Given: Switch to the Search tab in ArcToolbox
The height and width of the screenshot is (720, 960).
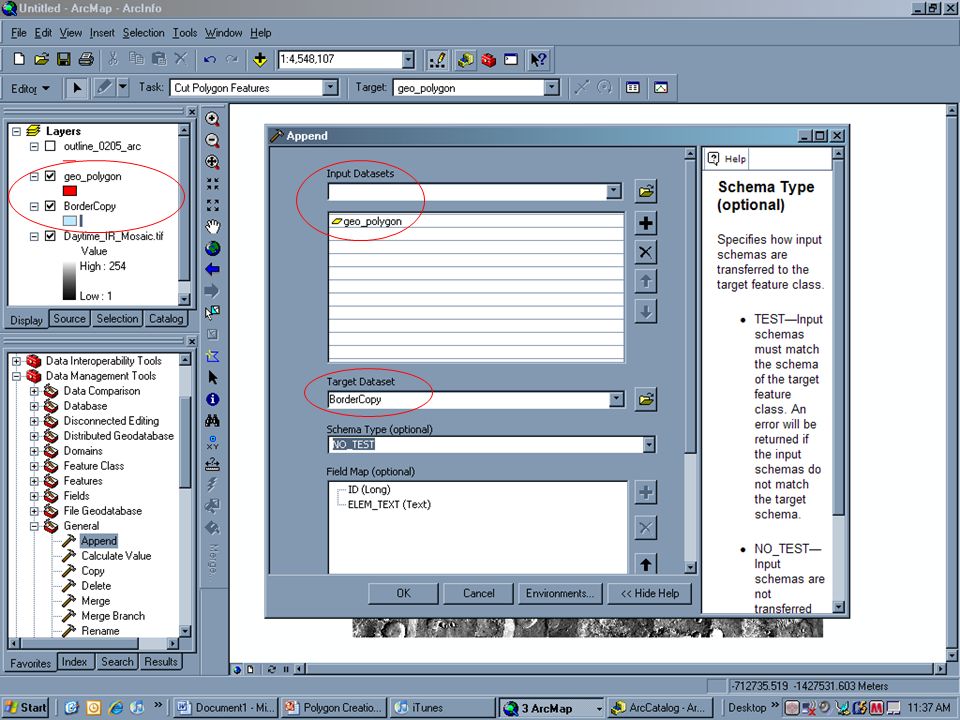Looking at the screenshot, I should (x=117, y=662).
